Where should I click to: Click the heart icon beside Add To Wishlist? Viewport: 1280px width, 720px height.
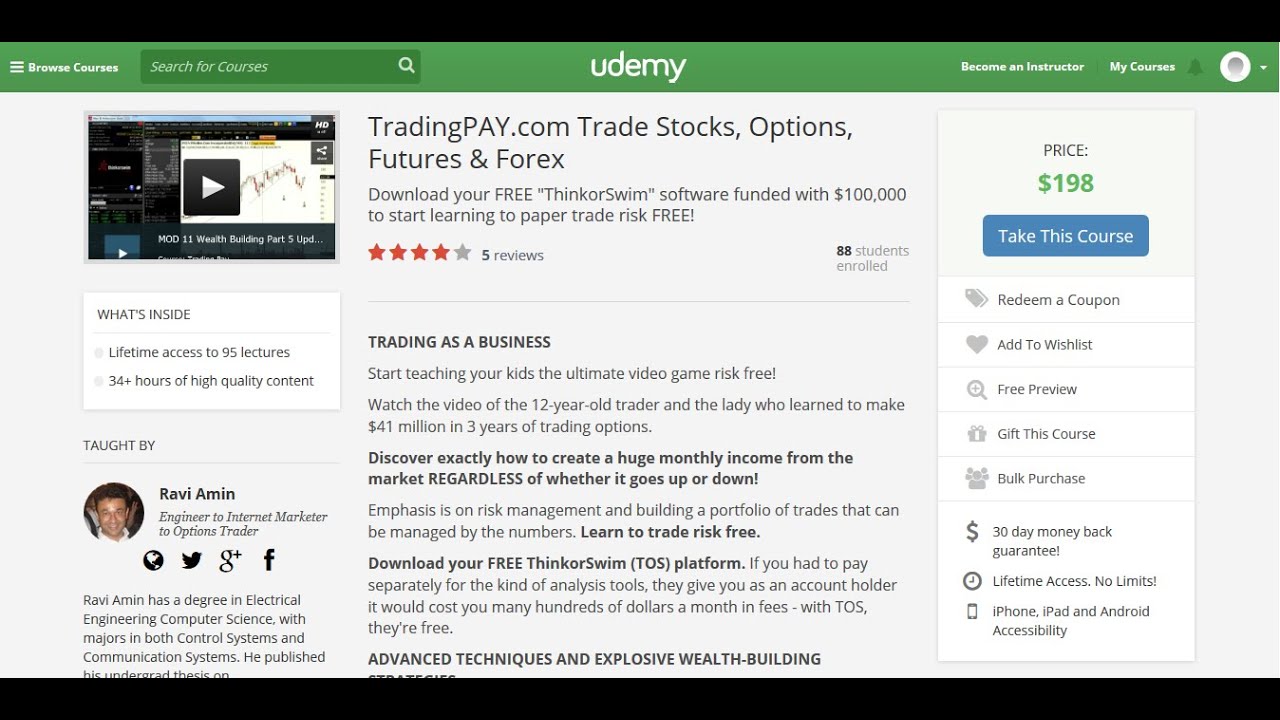pyautogui.click(x=977, y=344)
